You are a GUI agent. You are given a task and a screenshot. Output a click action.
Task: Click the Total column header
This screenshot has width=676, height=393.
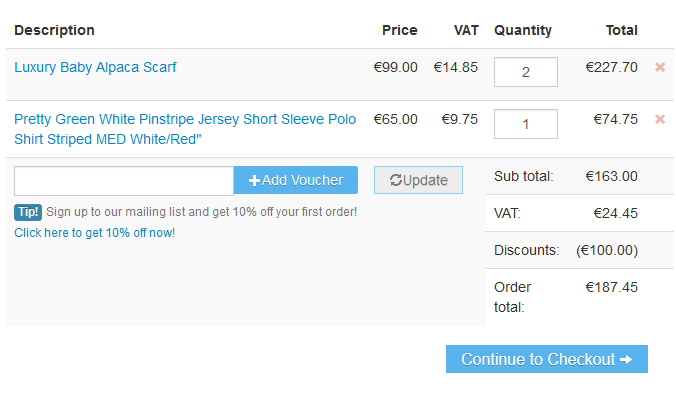point(622,30)
